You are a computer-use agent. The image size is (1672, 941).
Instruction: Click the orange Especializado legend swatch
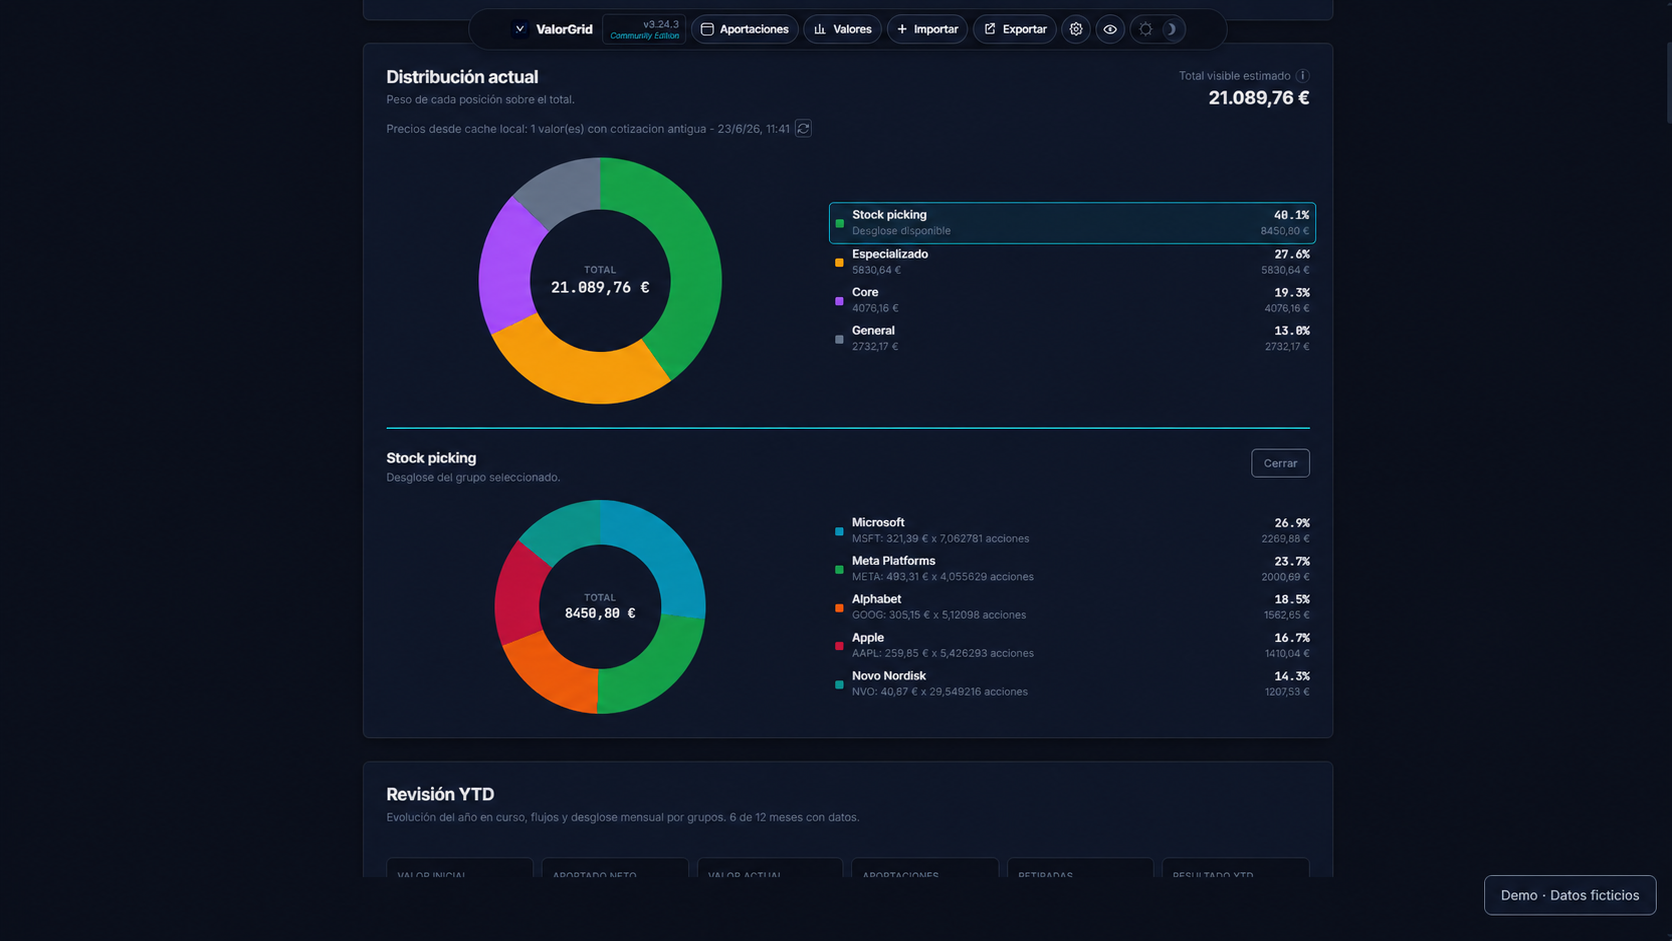pos(839,262)
